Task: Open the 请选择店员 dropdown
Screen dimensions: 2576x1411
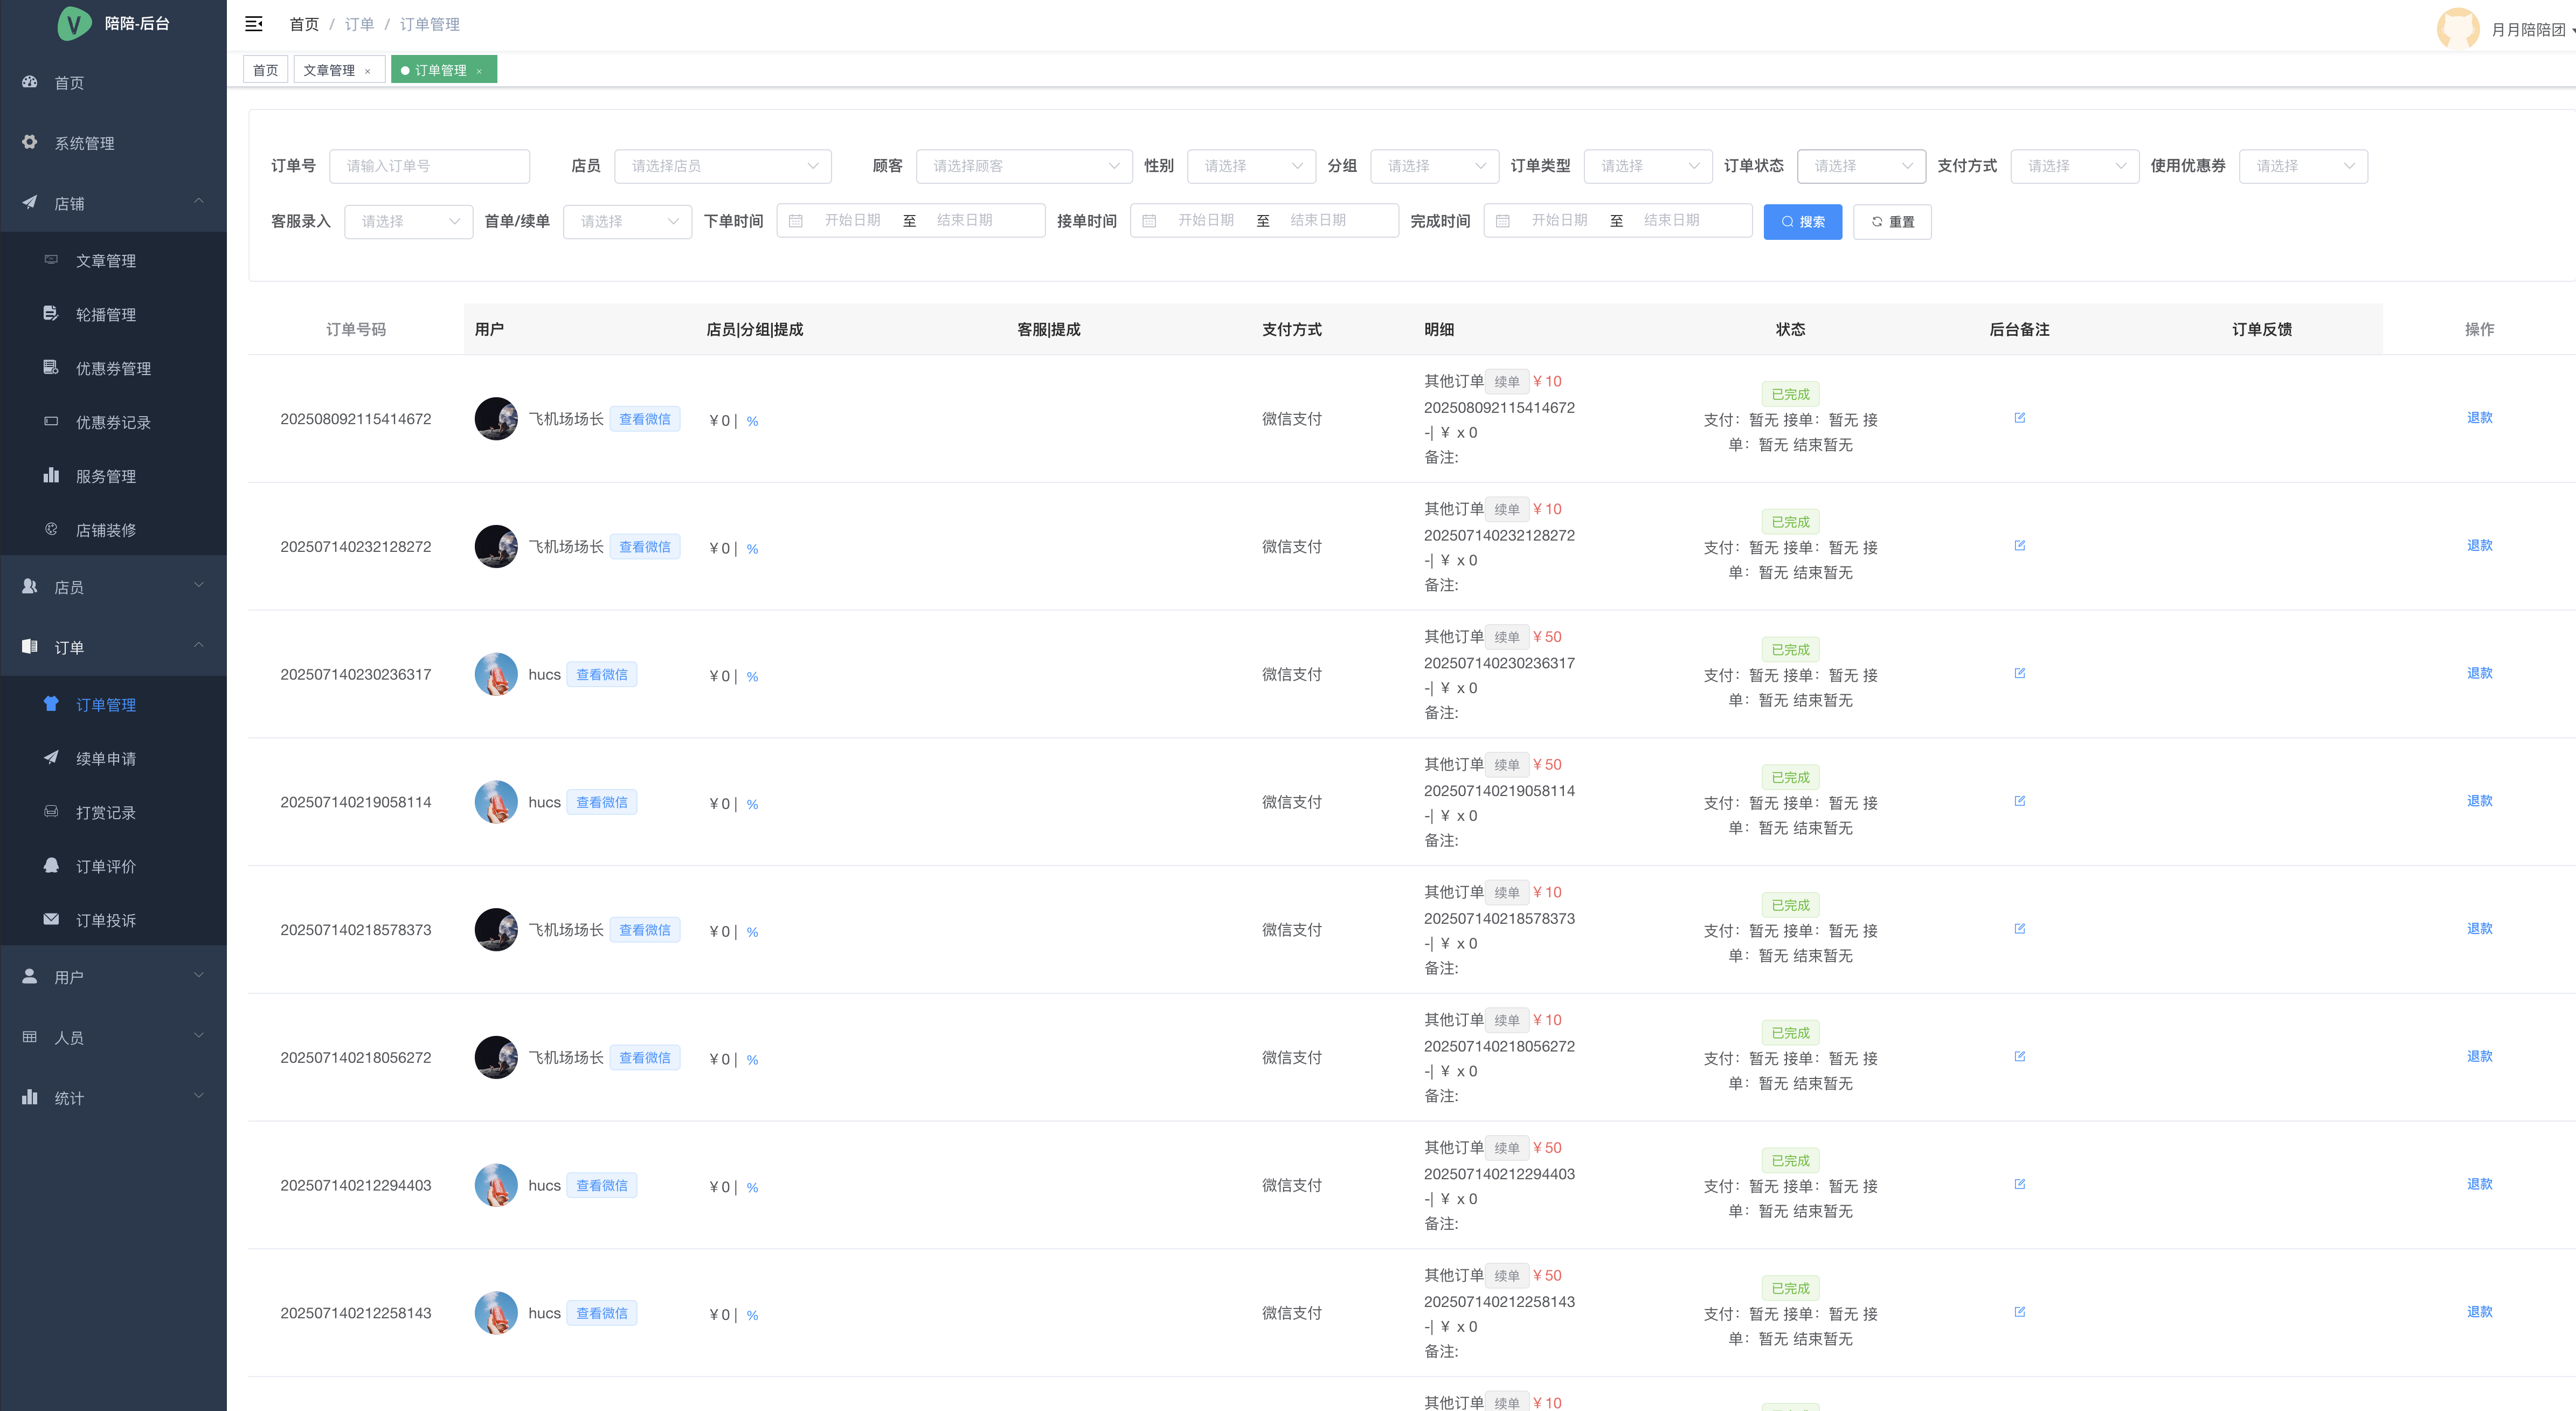Action: pyautogui.click(x=722, y=166)
